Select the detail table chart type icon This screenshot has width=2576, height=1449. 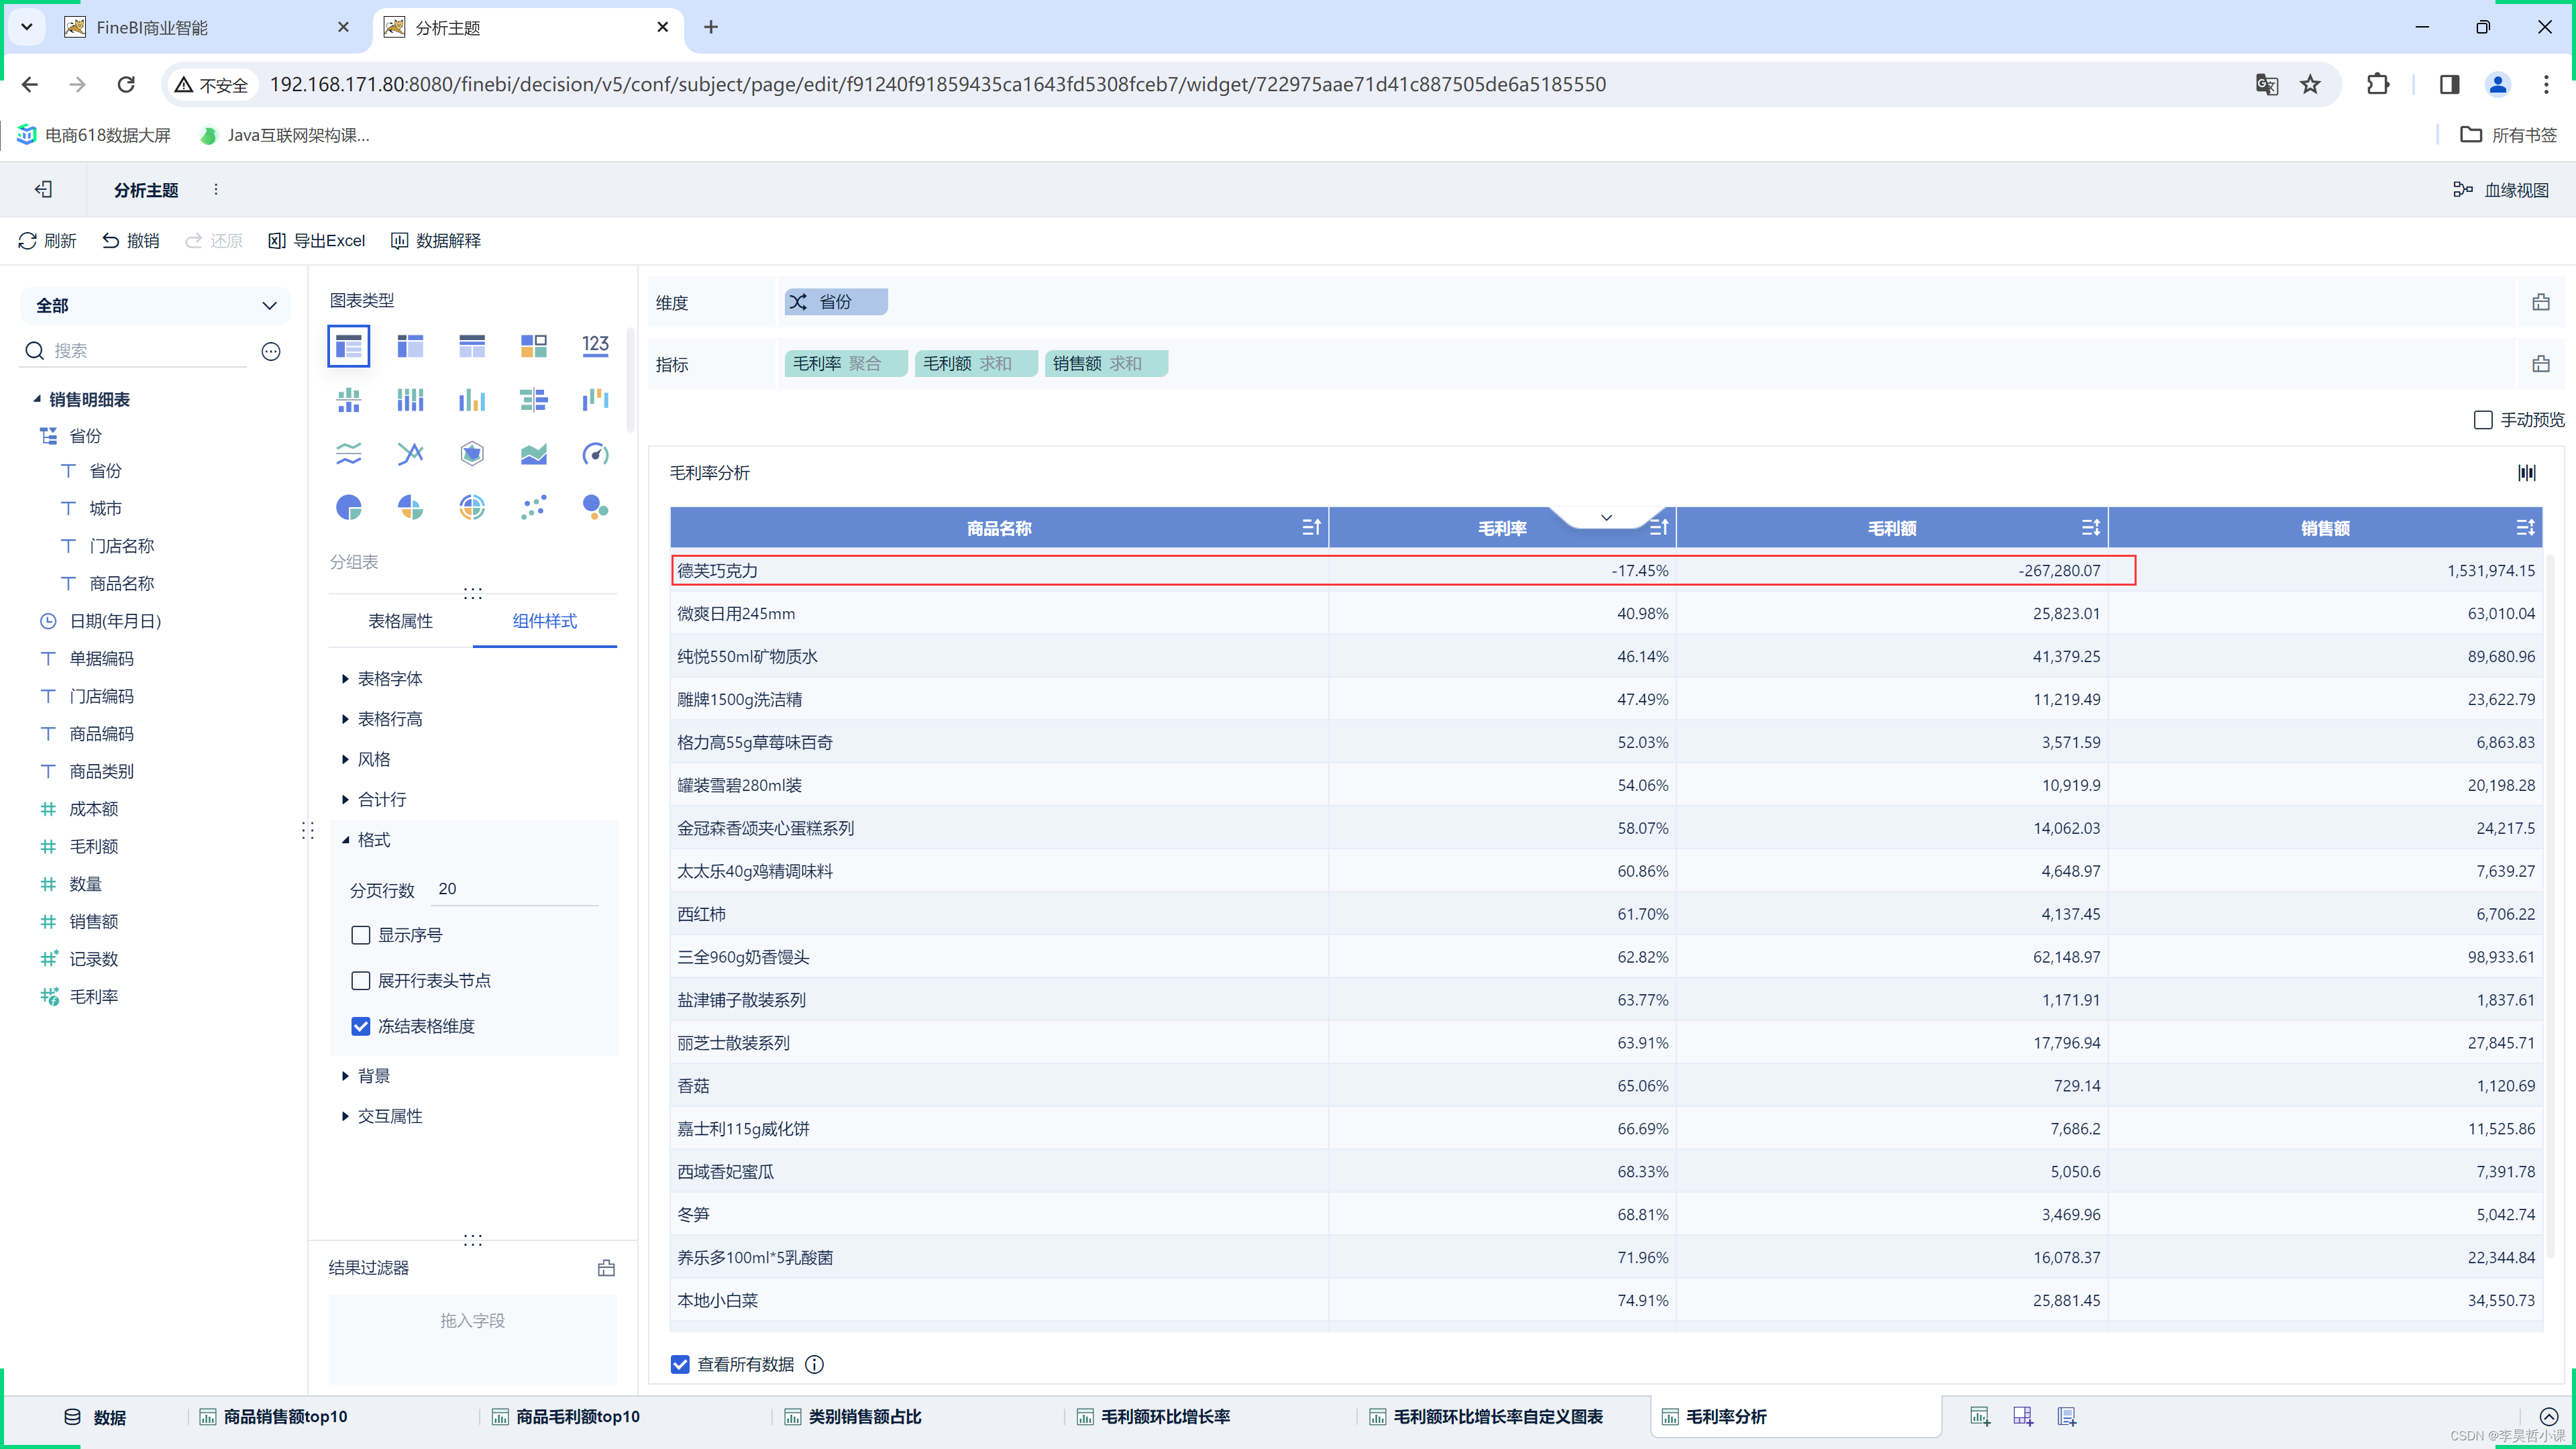[472, 347]
